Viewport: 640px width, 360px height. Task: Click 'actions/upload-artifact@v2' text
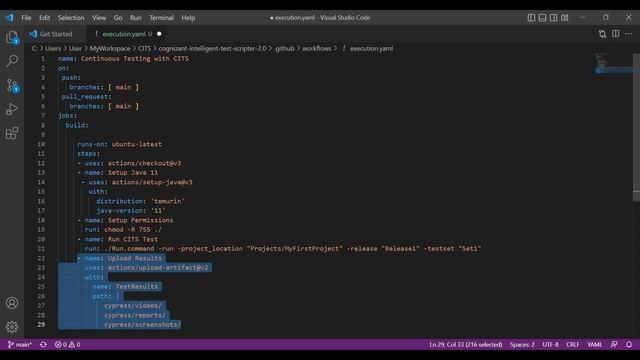point(158,268)
